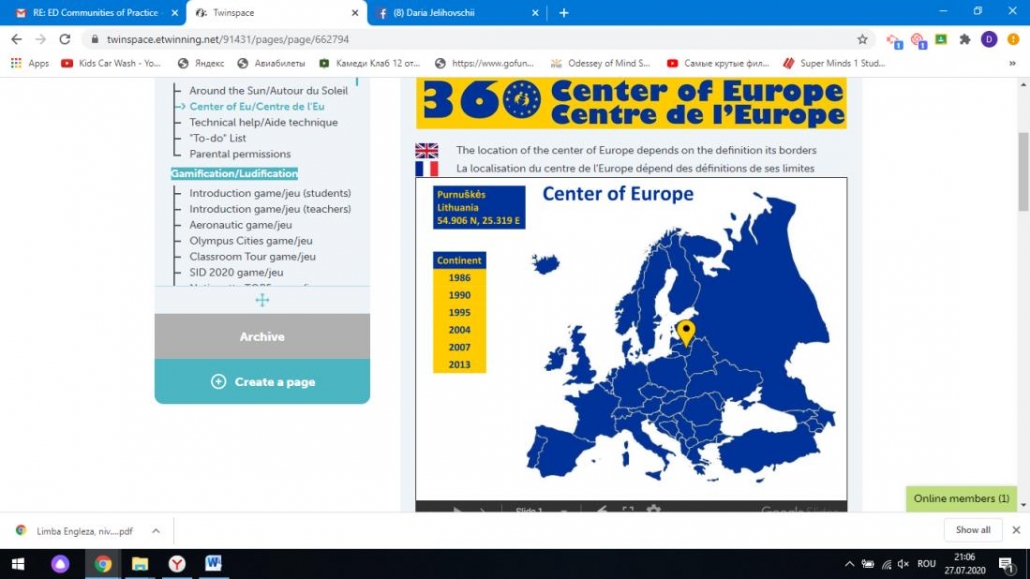The width and height of the screenshot is (1030, 579).
Task: Click the slideshow settings gear icon
Action: coord(653,510)
